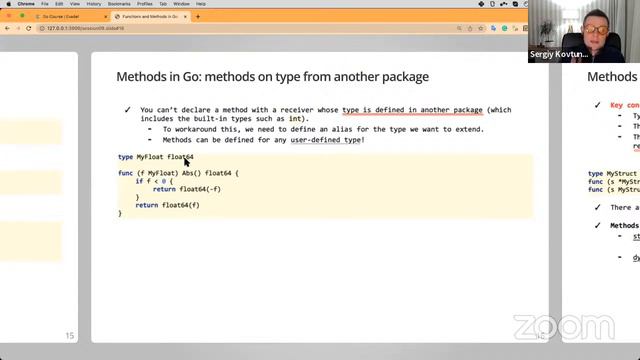Viewport: 640px width, 360px height.
Task: Open the History menu
Action: point(93,4)
